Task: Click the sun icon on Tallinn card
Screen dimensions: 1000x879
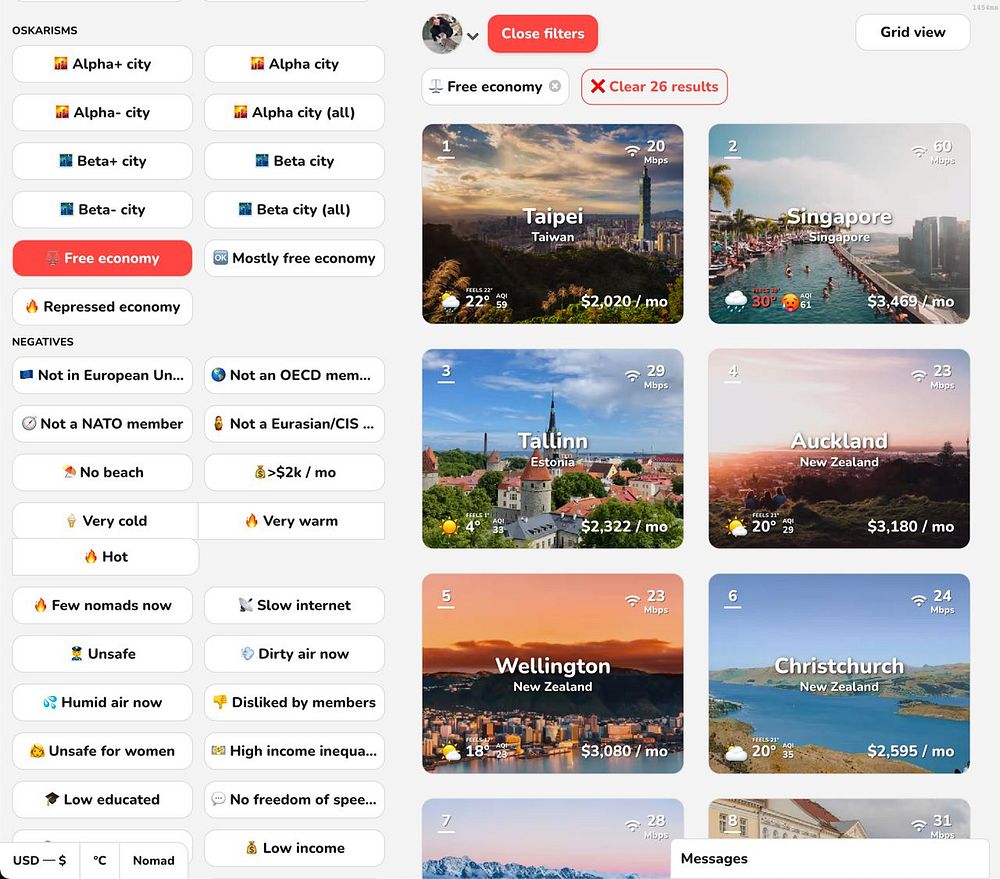Action: click(x=450, y=526)
